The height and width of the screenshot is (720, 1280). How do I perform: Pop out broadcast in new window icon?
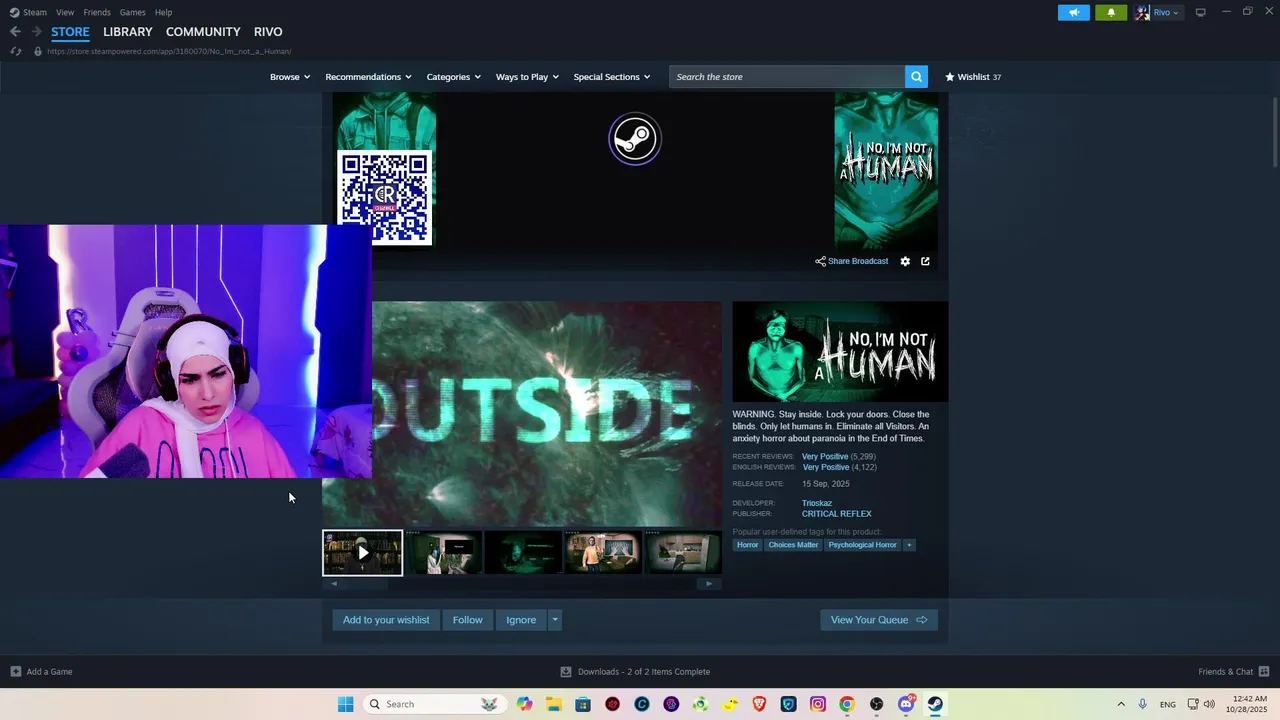[925, 261]
